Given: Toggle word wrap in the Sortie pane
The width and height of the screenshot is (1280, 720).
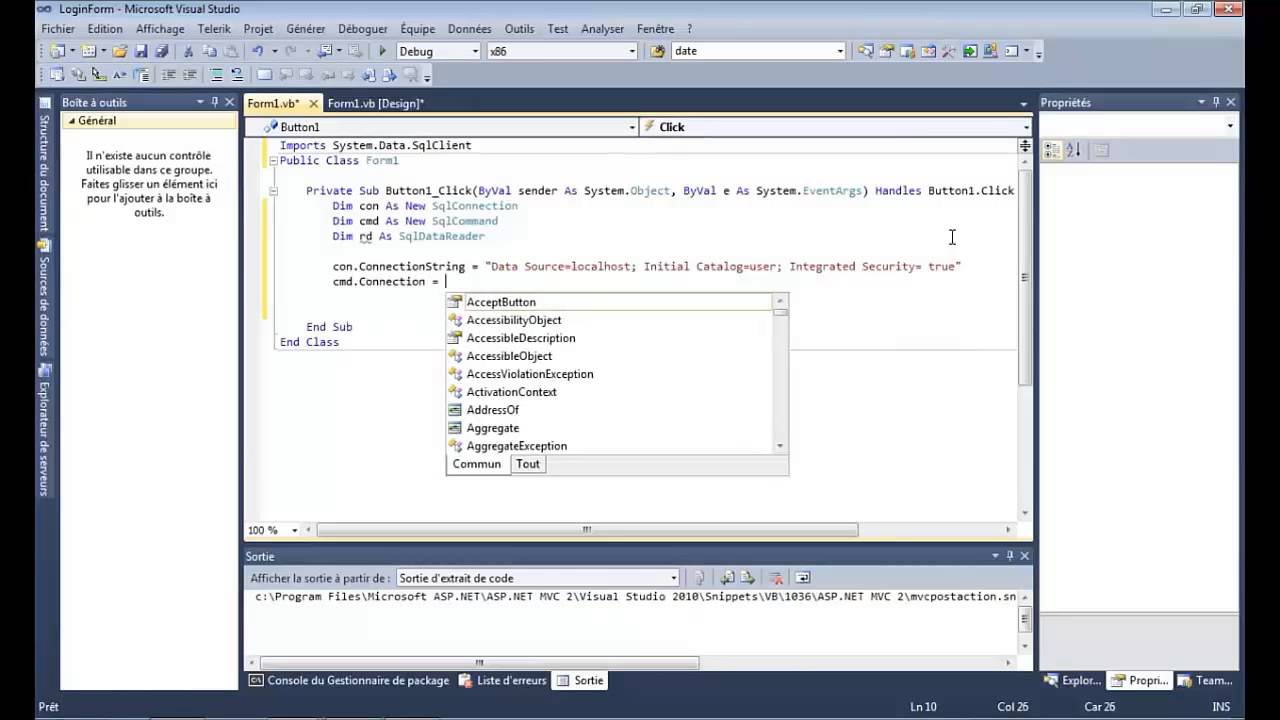Looking at the screenshot, I should click(802, 578).
